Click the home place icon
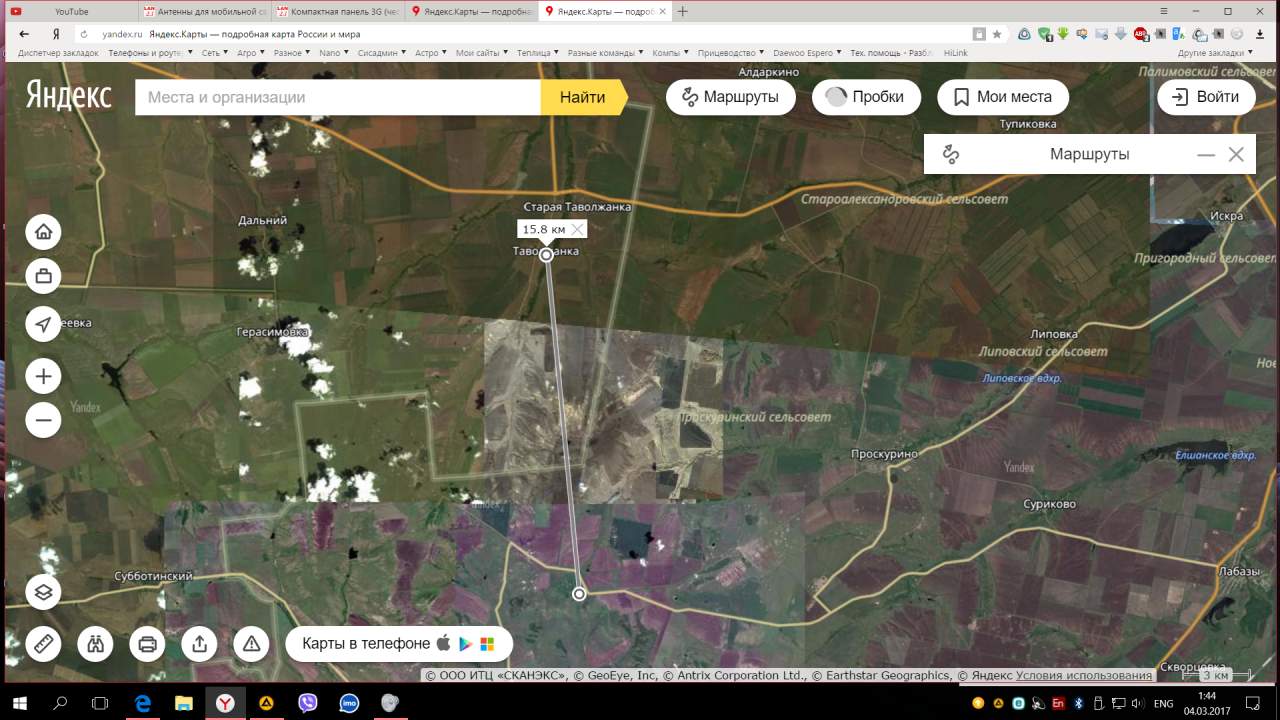 43,232
